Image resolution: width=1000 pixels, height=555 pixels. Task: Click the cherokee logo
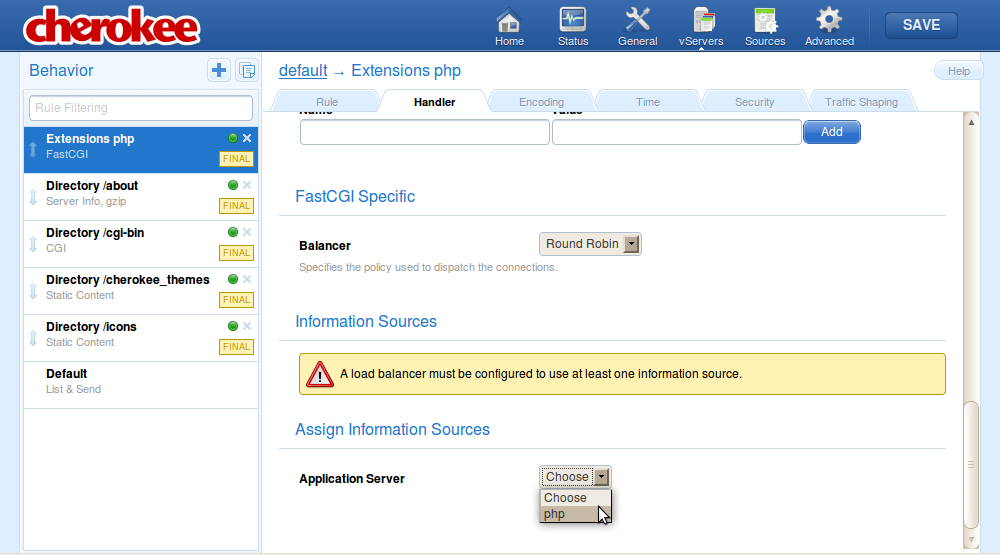(112, 26)
